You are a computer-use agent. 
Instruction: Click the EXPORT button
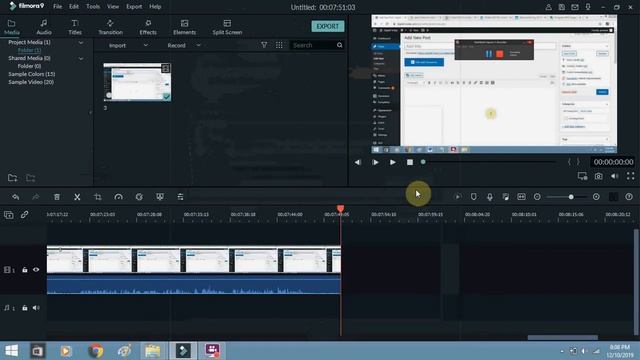point(328,26)
